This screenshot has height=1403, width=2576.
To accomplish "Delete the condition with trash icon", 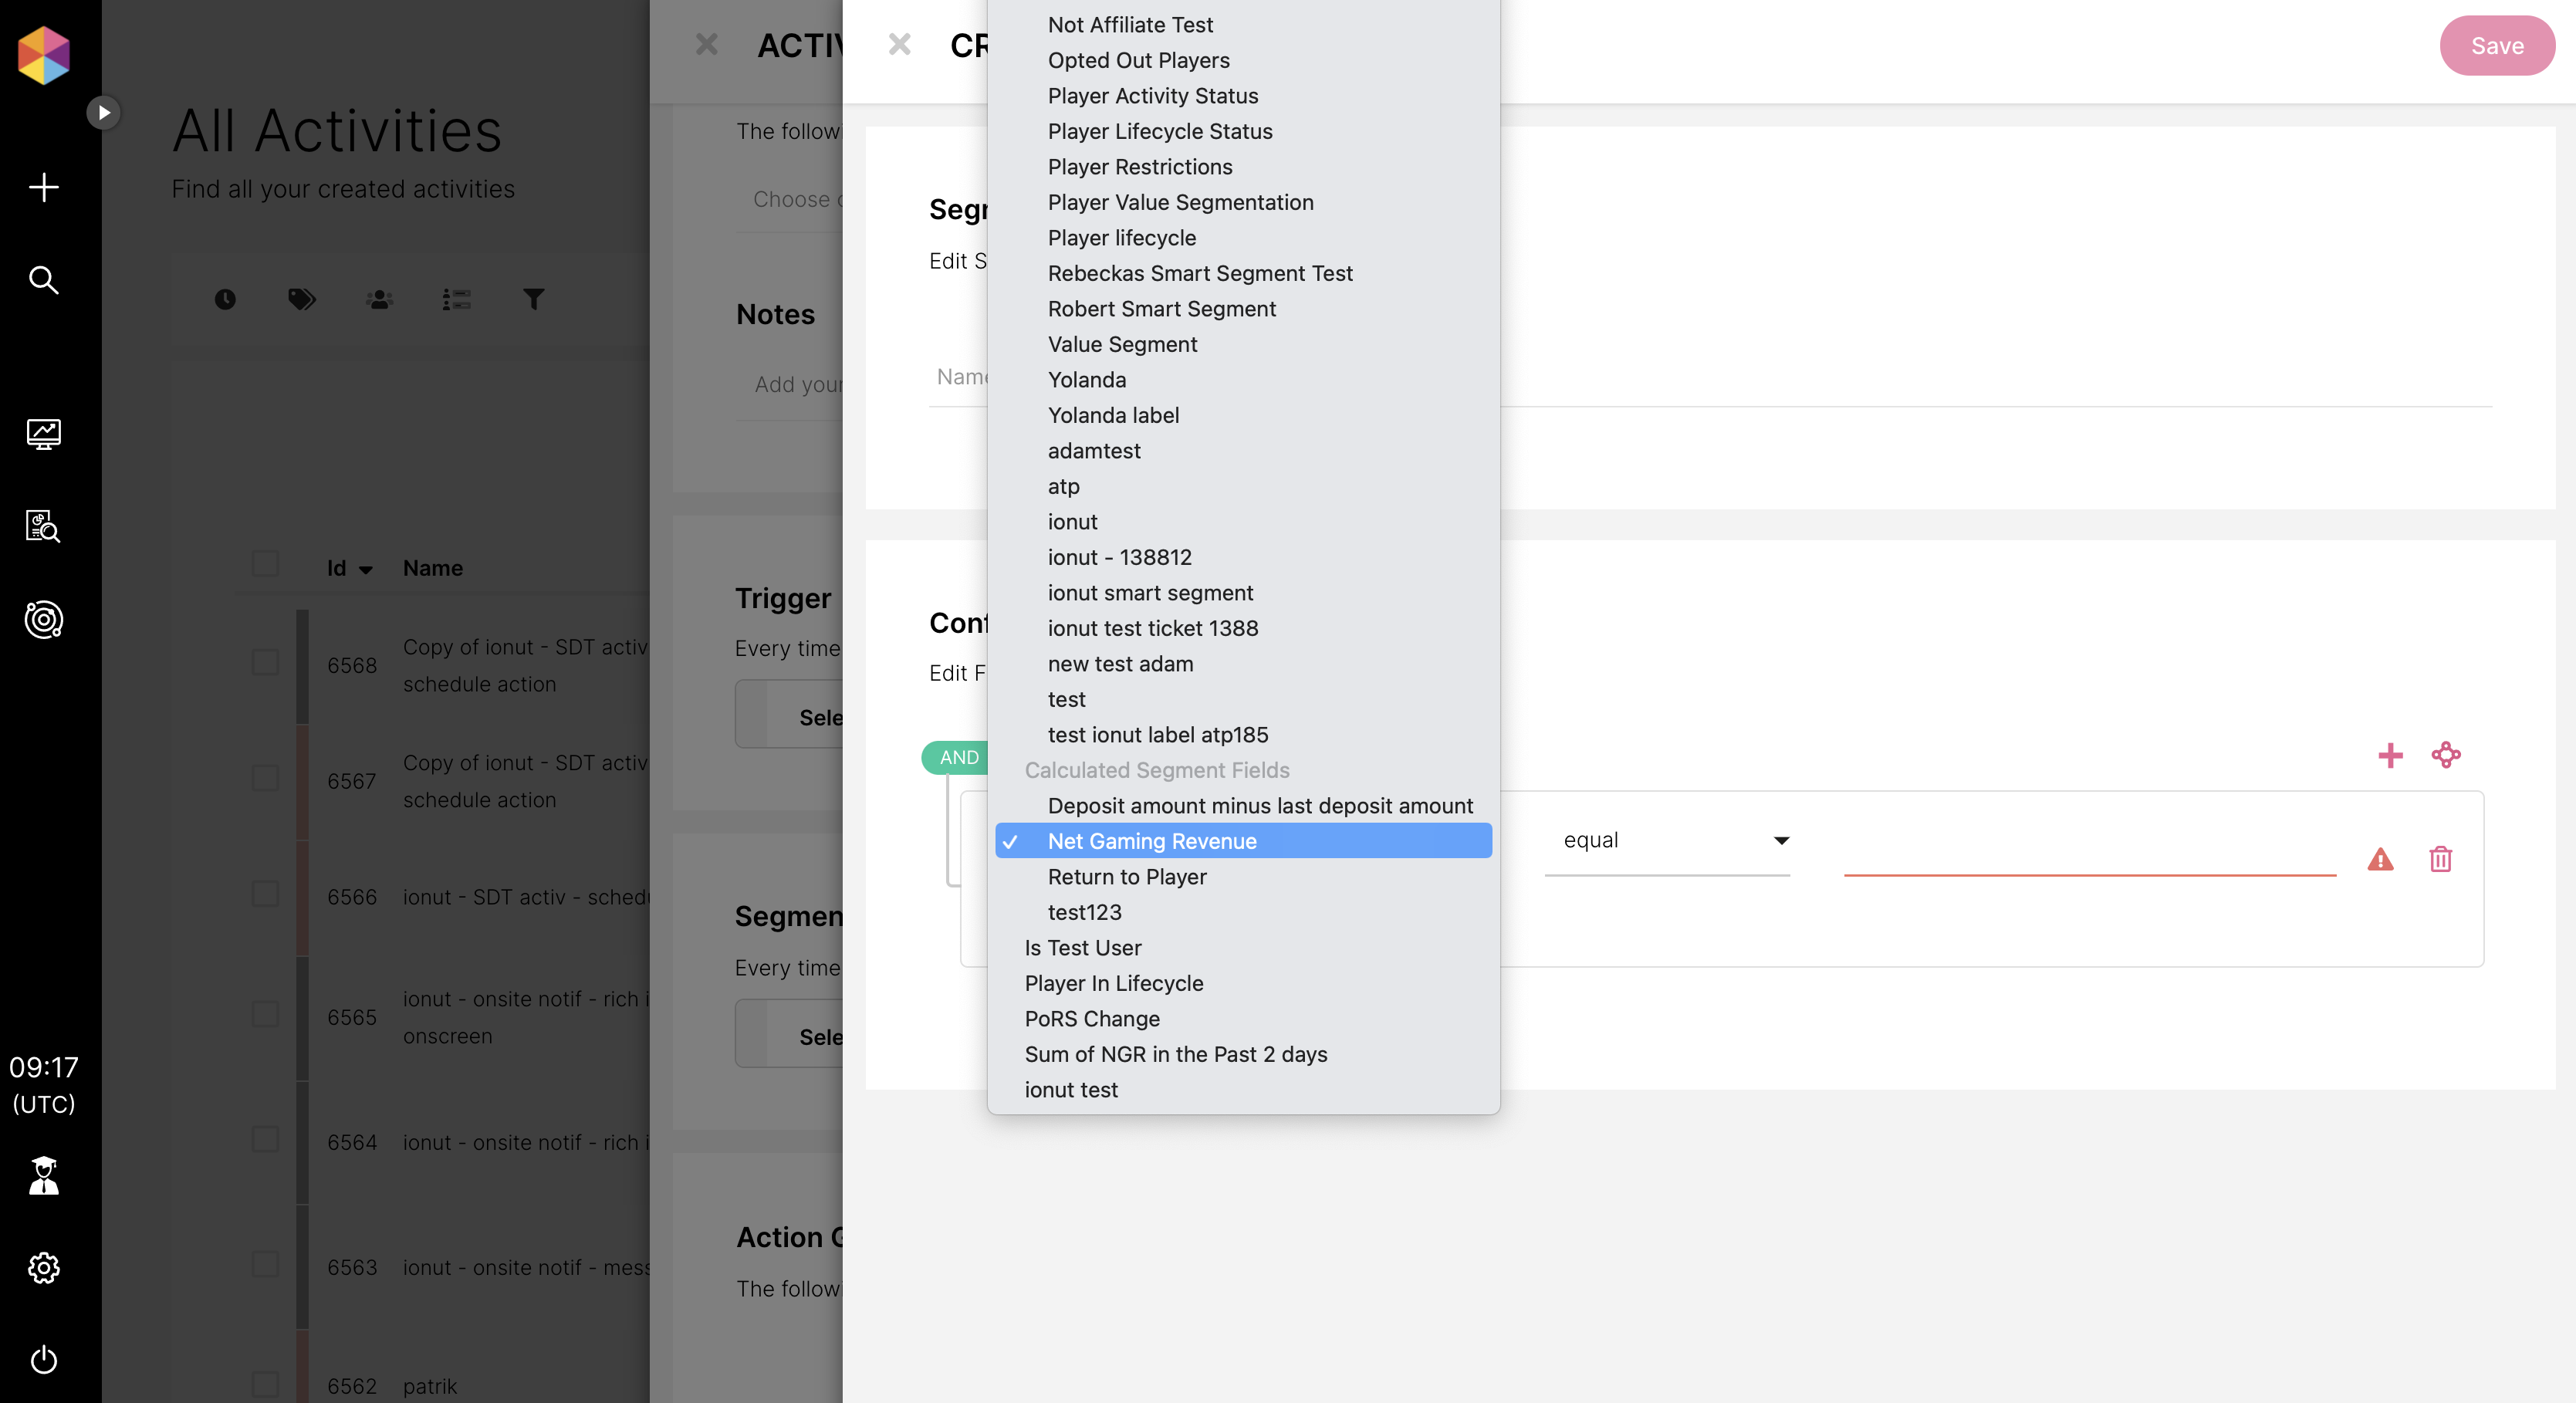I will pyautogui.click(x=2441, y=859).
